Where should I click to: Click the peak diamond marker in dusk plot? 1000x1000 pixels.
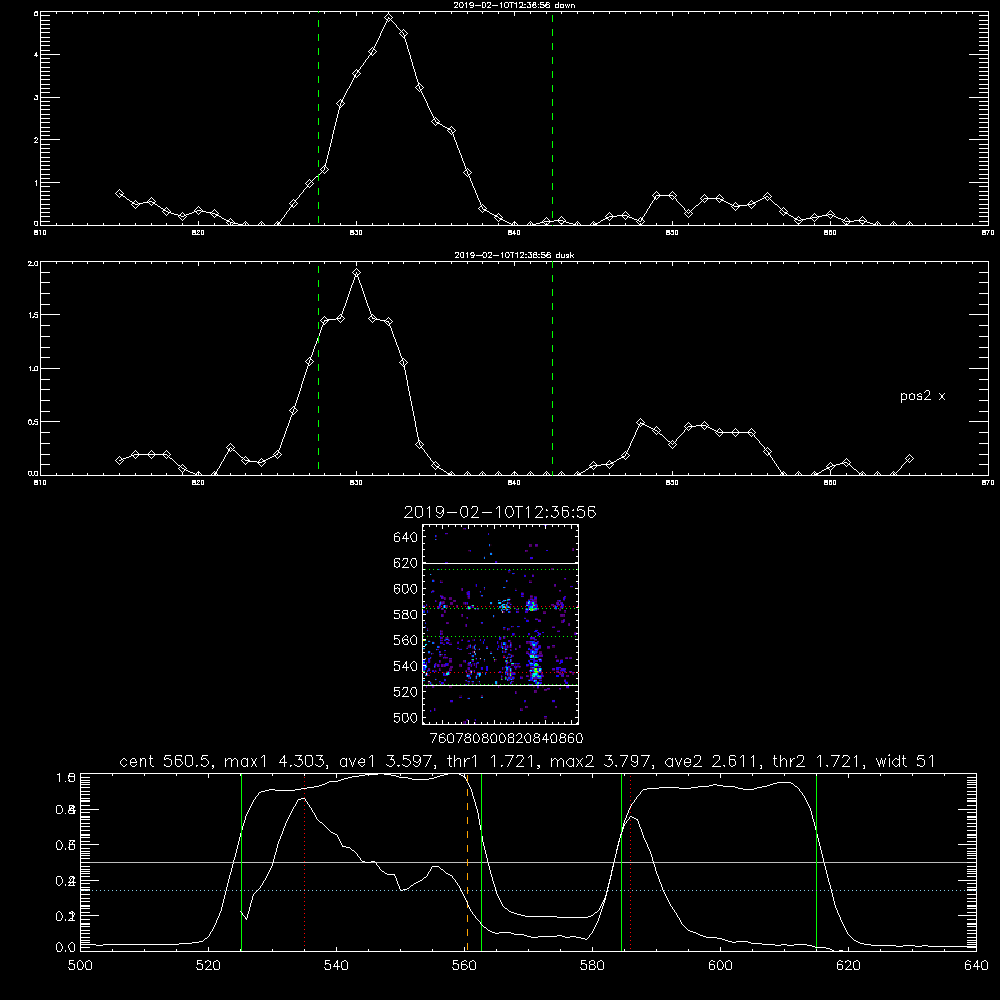357,272
